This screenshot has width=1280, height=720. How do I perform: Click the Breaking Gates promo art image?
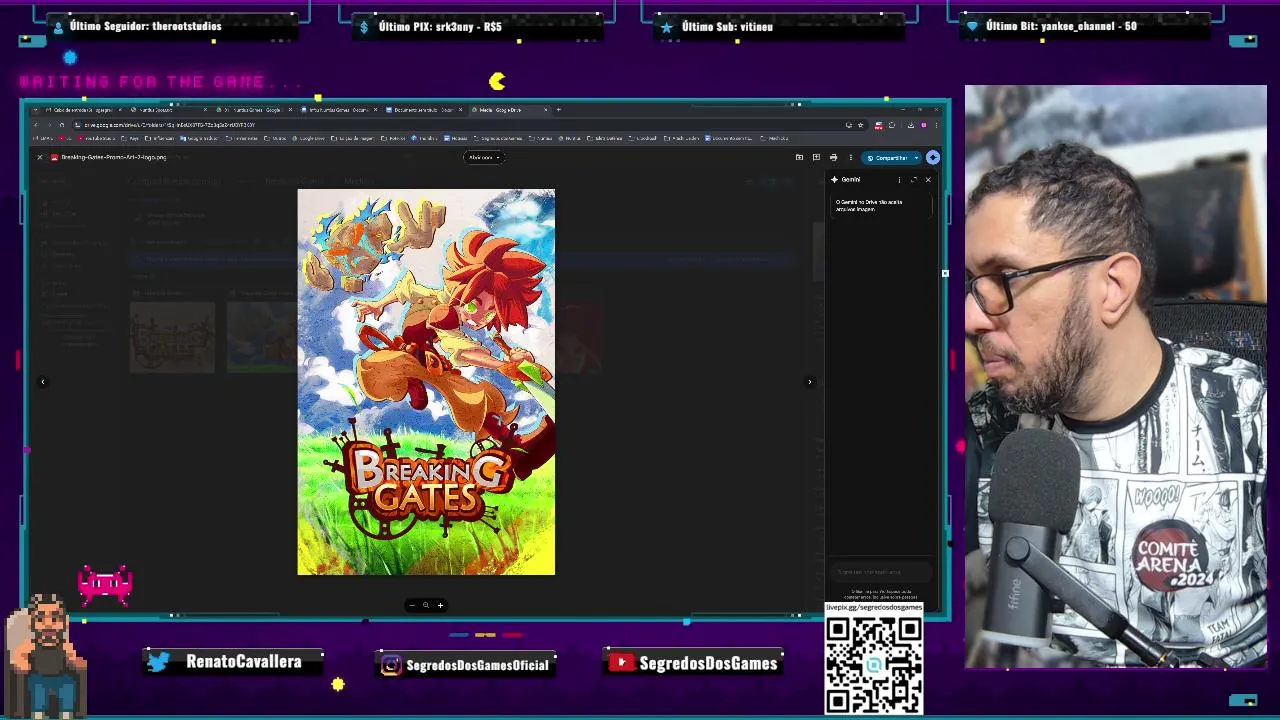tap(426, 382)
